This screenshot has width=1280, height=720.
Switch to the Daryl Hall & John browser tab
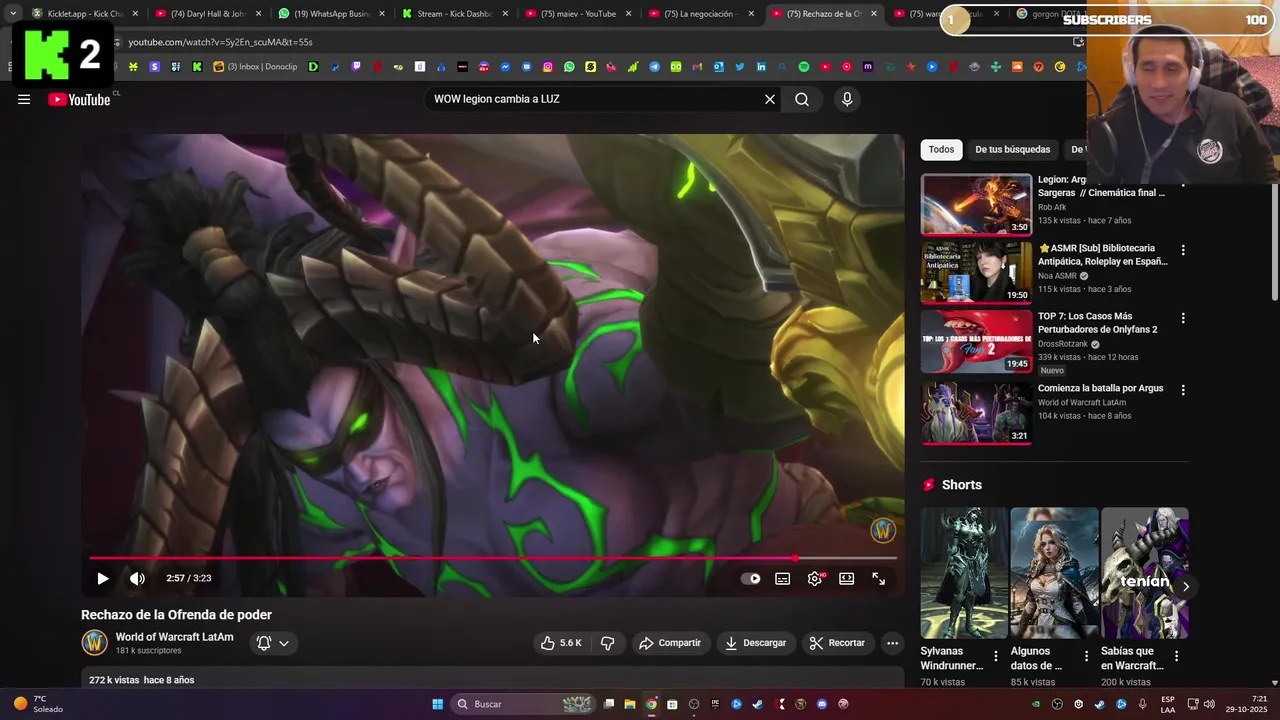click(x=208, y=14)
